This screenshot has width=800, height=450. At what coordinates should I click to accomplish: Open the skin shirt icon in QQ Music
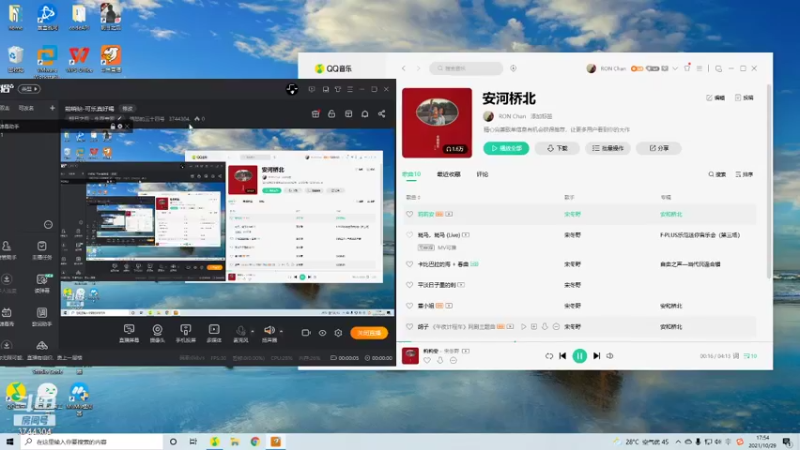tap(687, 68)
